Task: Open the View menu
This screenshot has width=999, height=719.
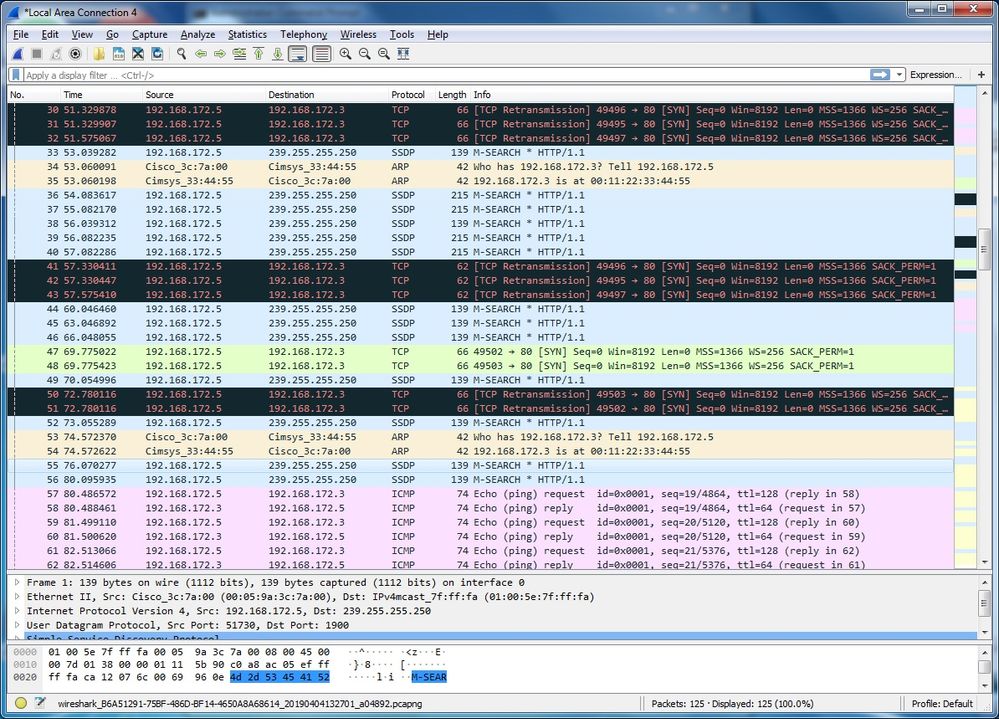Action: 82,34
